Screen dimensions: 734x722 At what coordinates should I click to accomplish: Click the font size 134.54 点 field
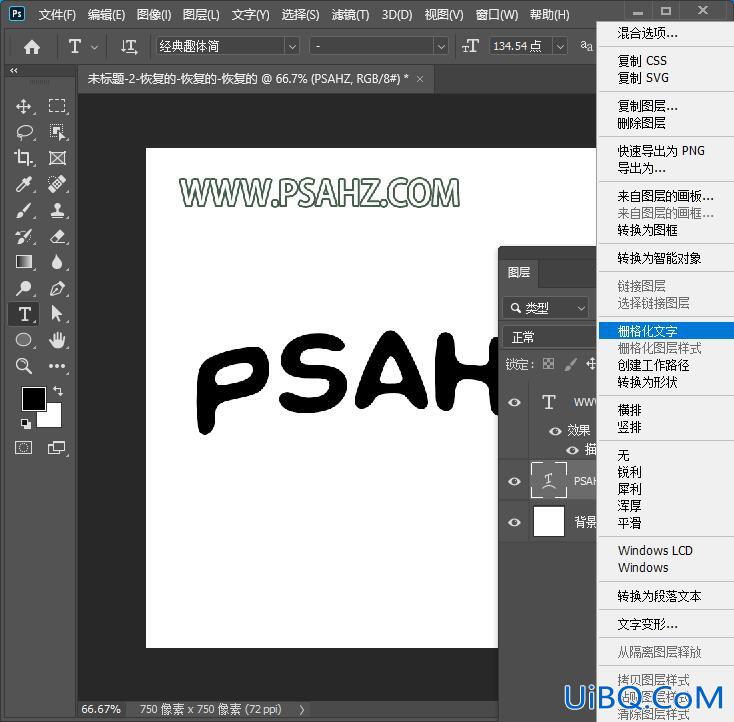521,46
